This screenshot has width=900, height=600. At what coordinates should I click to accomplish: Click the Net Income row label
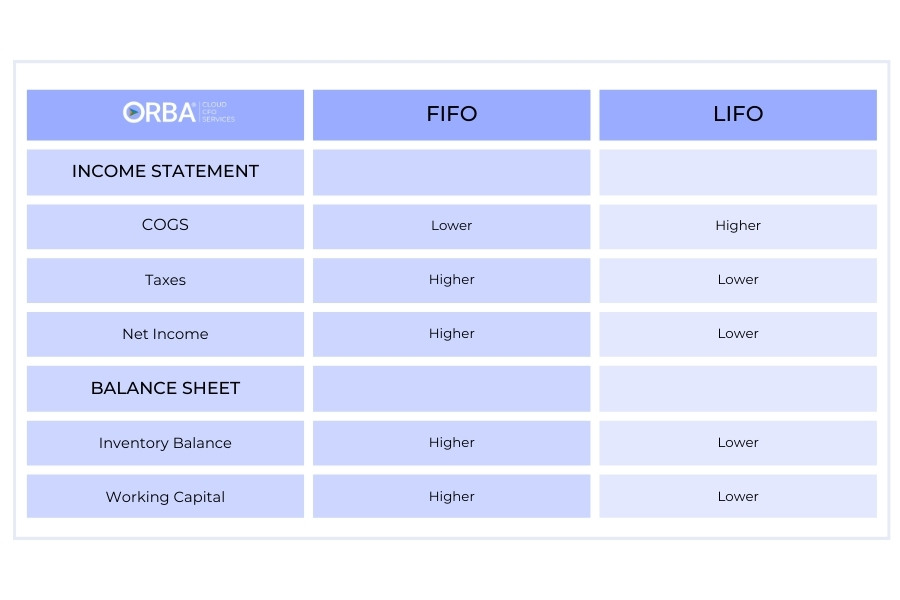[165, 334]
